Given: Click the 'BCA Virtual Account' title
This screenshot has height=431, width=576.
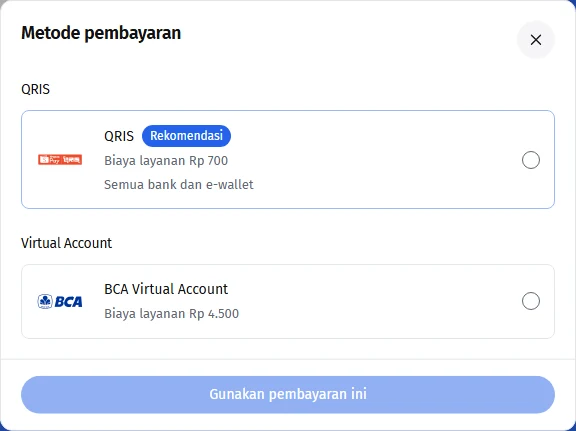Looking at the screenshot, I should [166, 289].
